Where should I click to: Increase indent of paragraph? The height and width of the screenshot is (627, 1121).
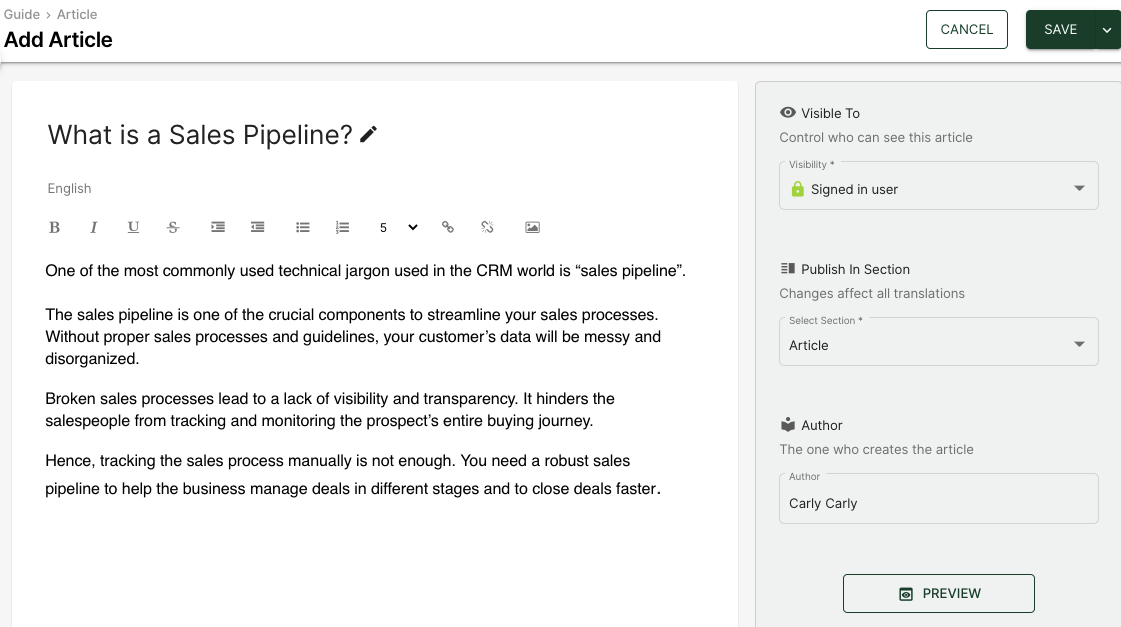(x=218, y=227)
